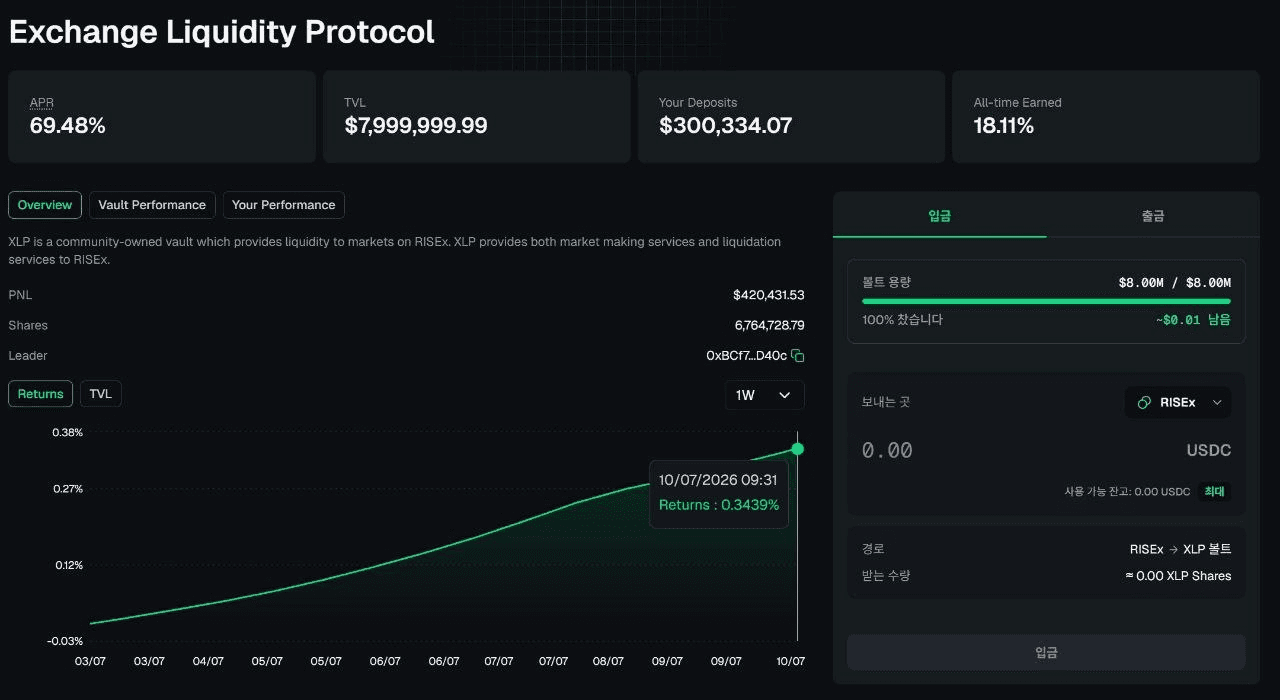Image resolution: width=1280 pixels, height=700 pixels.
Task: Toggle chart to Returns view
Action: pyautogui.click(x=41, y=394)
